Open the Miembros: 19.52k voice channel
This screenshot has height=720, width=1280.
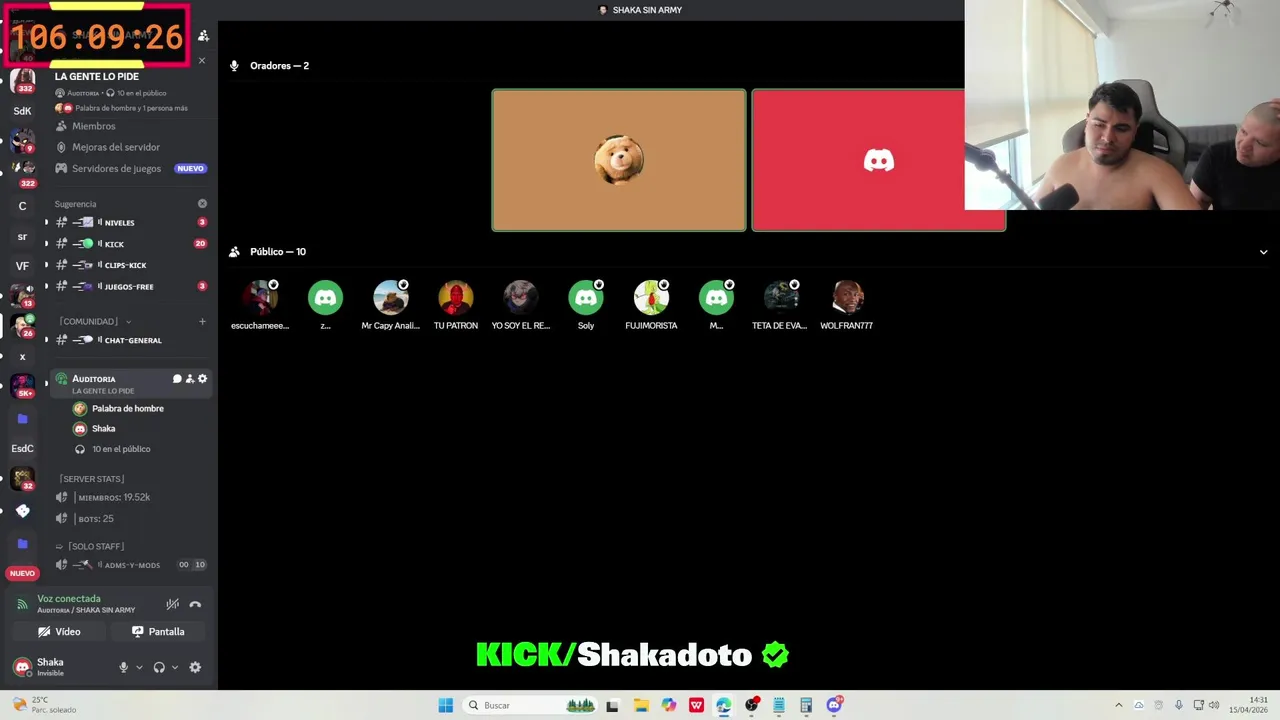point(130,497)
